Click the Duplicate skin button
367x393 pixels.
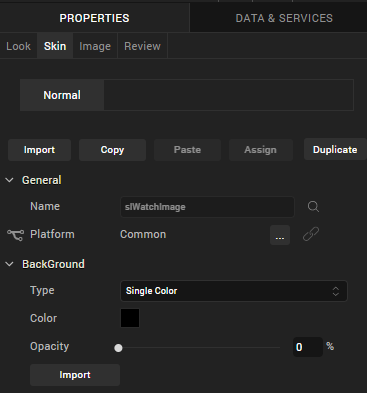(x=335, y=150)
